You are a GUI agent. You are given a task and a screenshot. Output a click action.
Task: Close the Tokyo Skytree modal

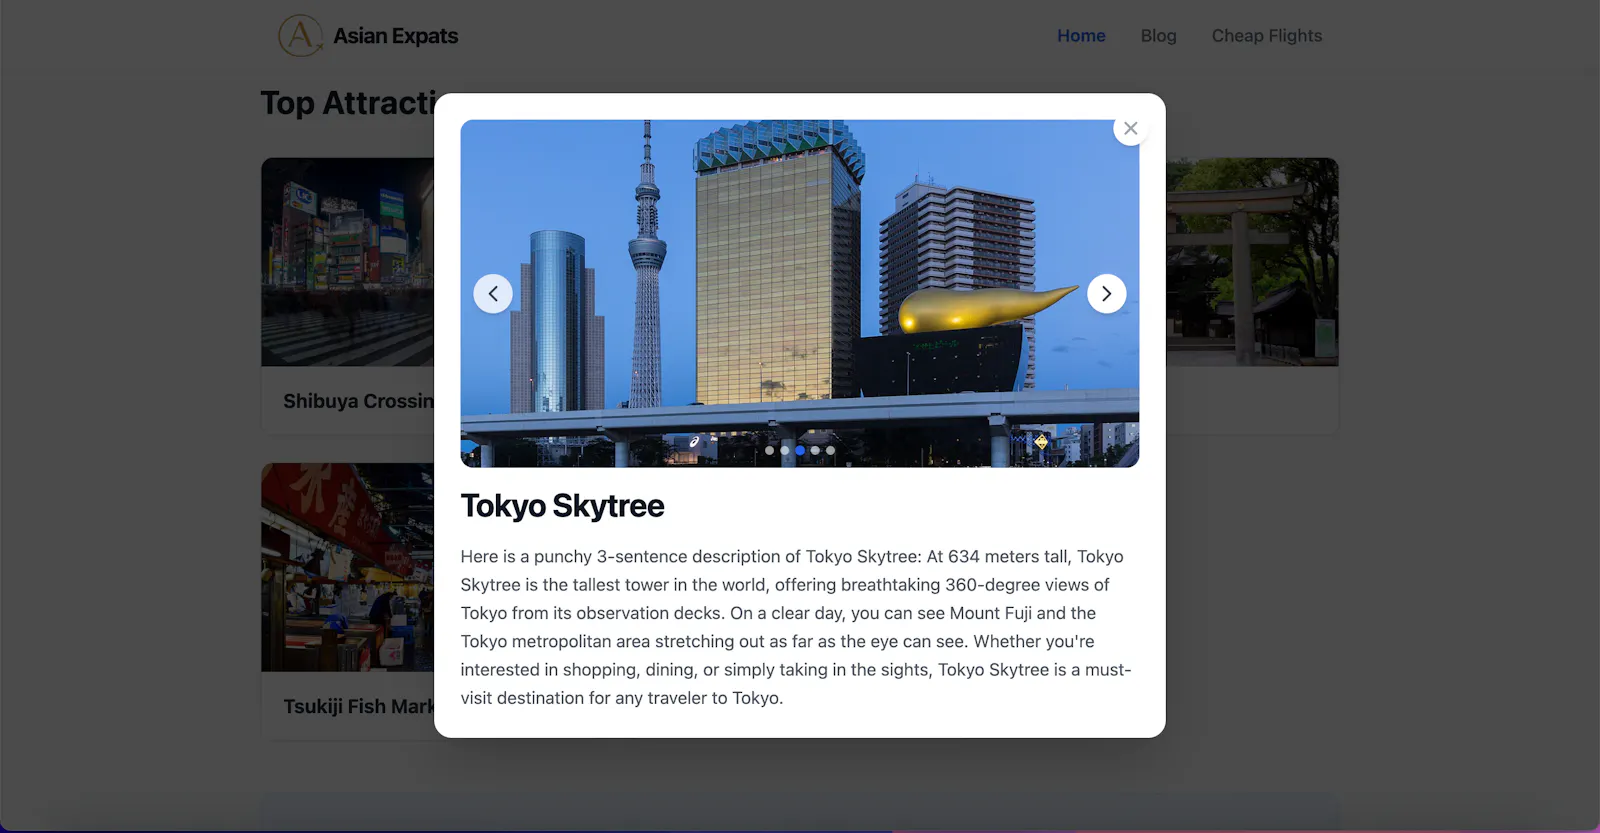1130,128
